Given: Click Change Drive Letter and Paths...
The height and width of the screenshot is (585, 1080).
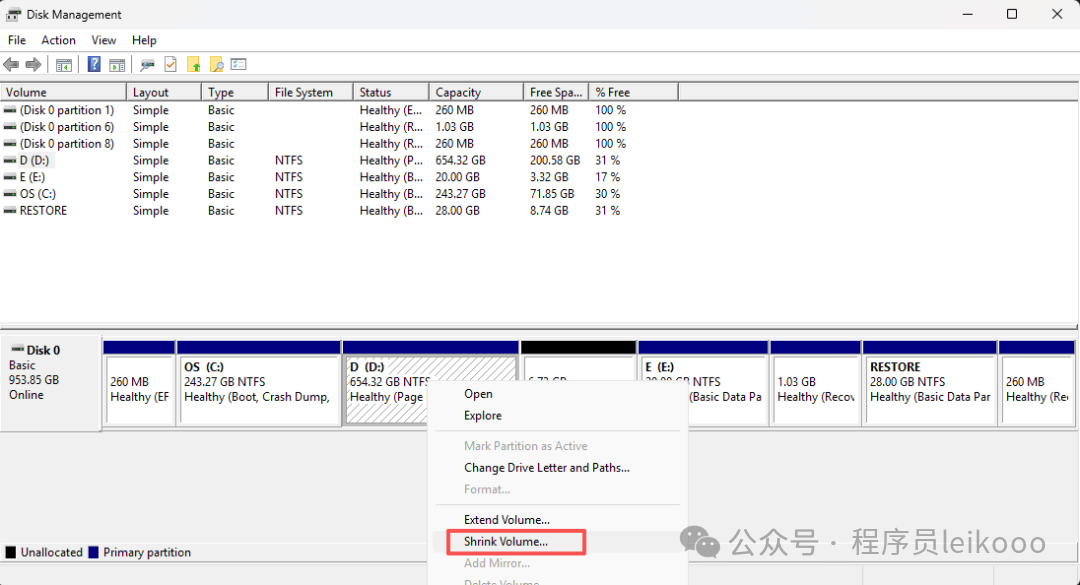Looking at the screenshot, I should (x=546, y=468).
